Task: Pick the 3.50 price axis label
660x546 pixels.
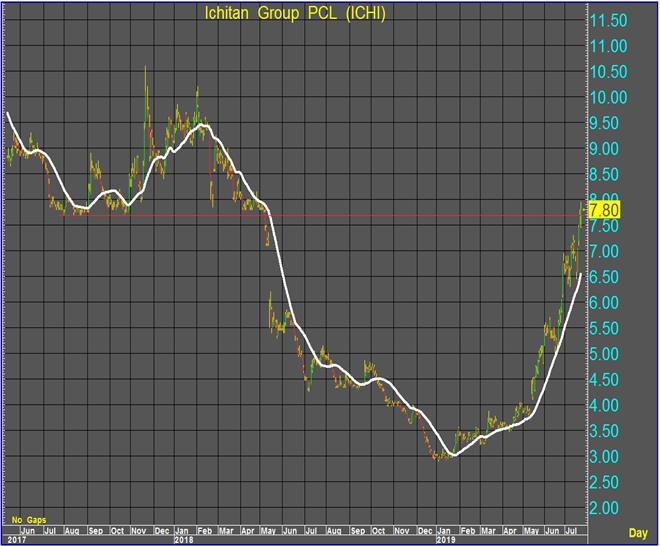Action: (x=604, y=431)
